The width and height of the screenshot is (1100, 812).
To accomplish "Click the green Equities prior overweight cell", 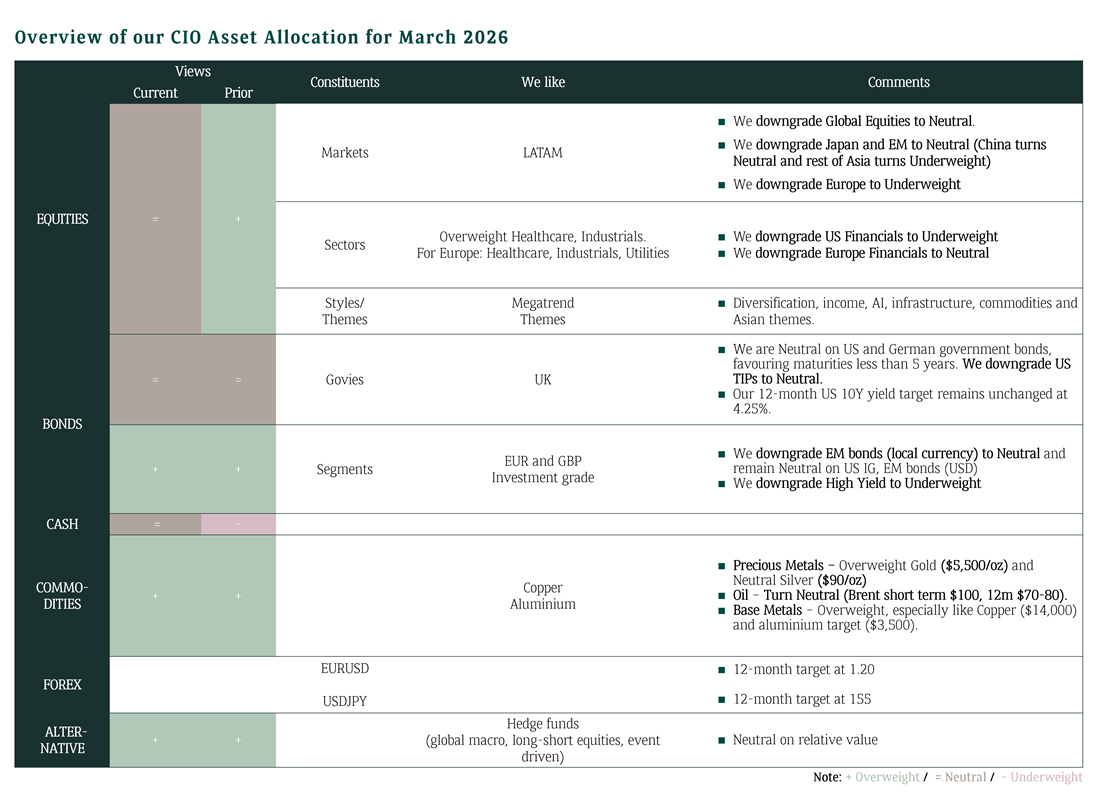I will point(238,219).
